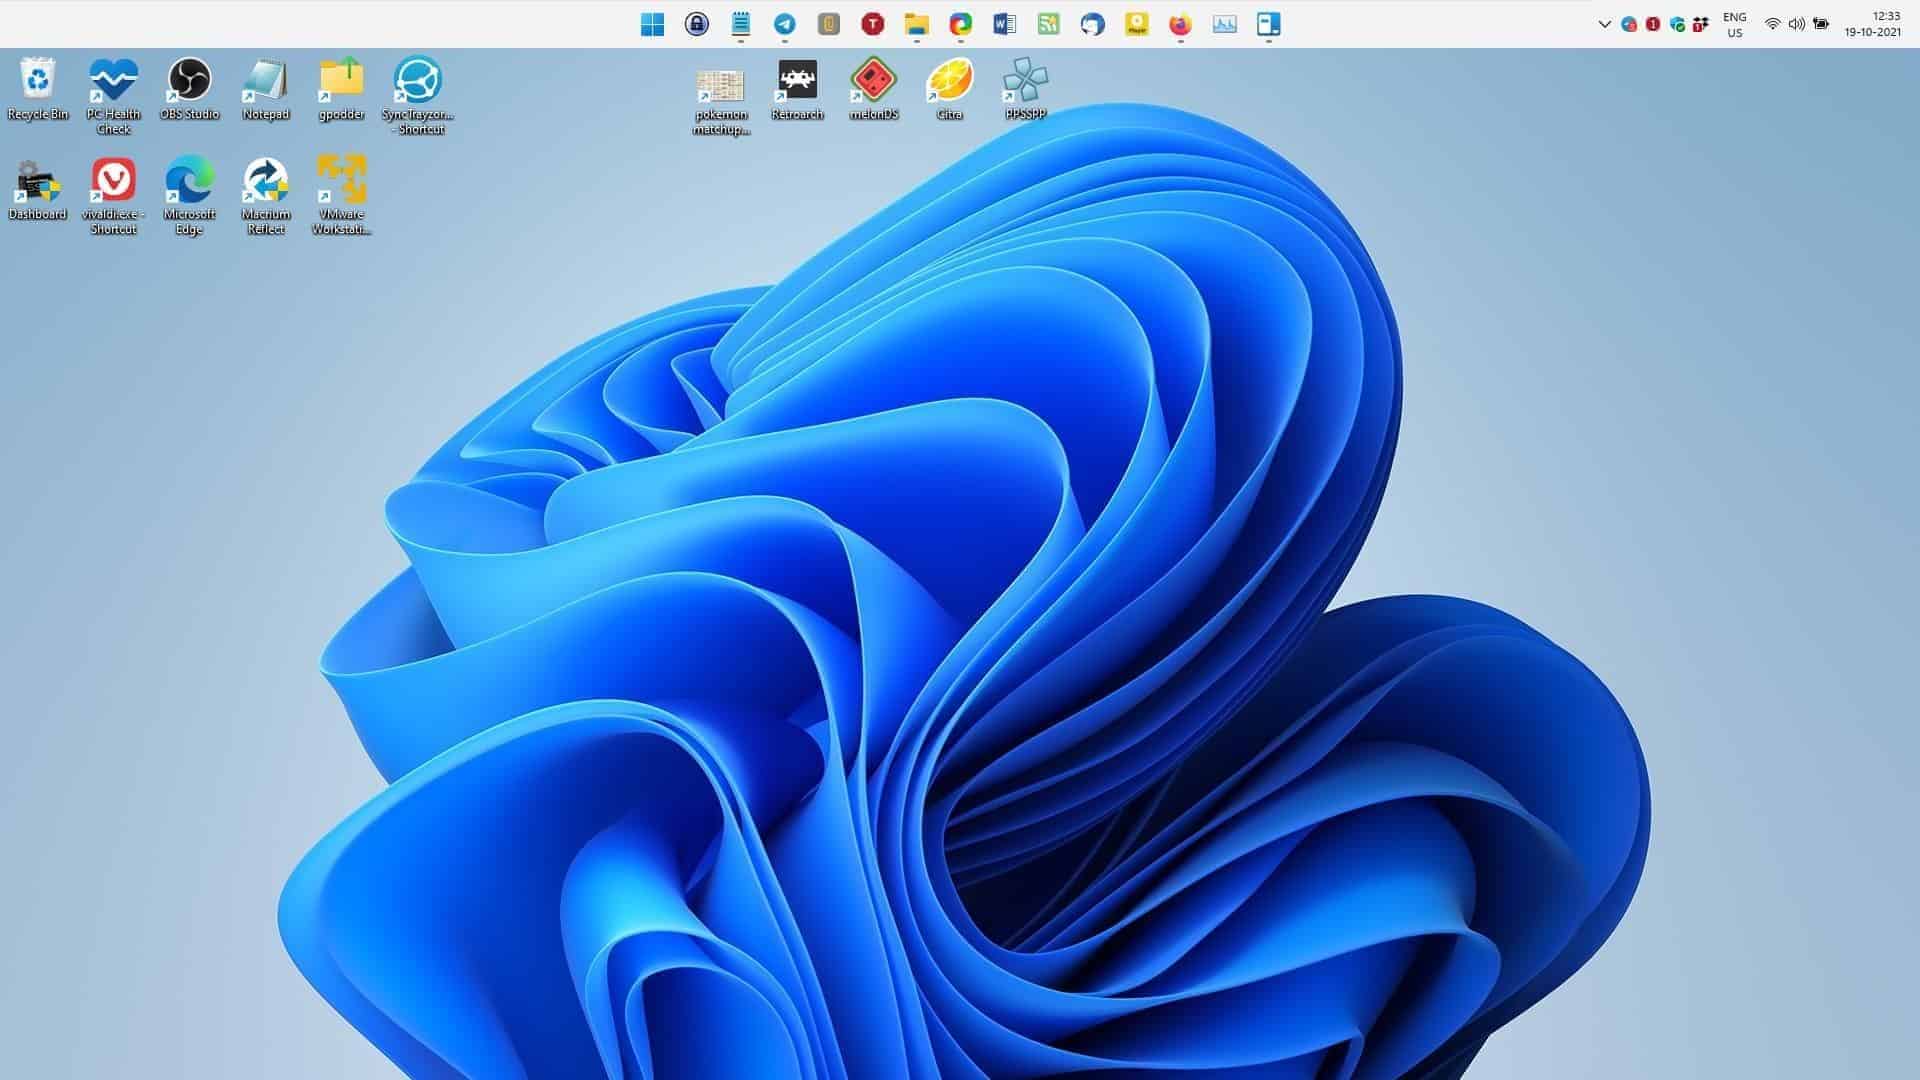This screenshot has height=1080, width=1920.
Task: Open Microsoft Word from the taskbar
Action: click(1004, 25)
